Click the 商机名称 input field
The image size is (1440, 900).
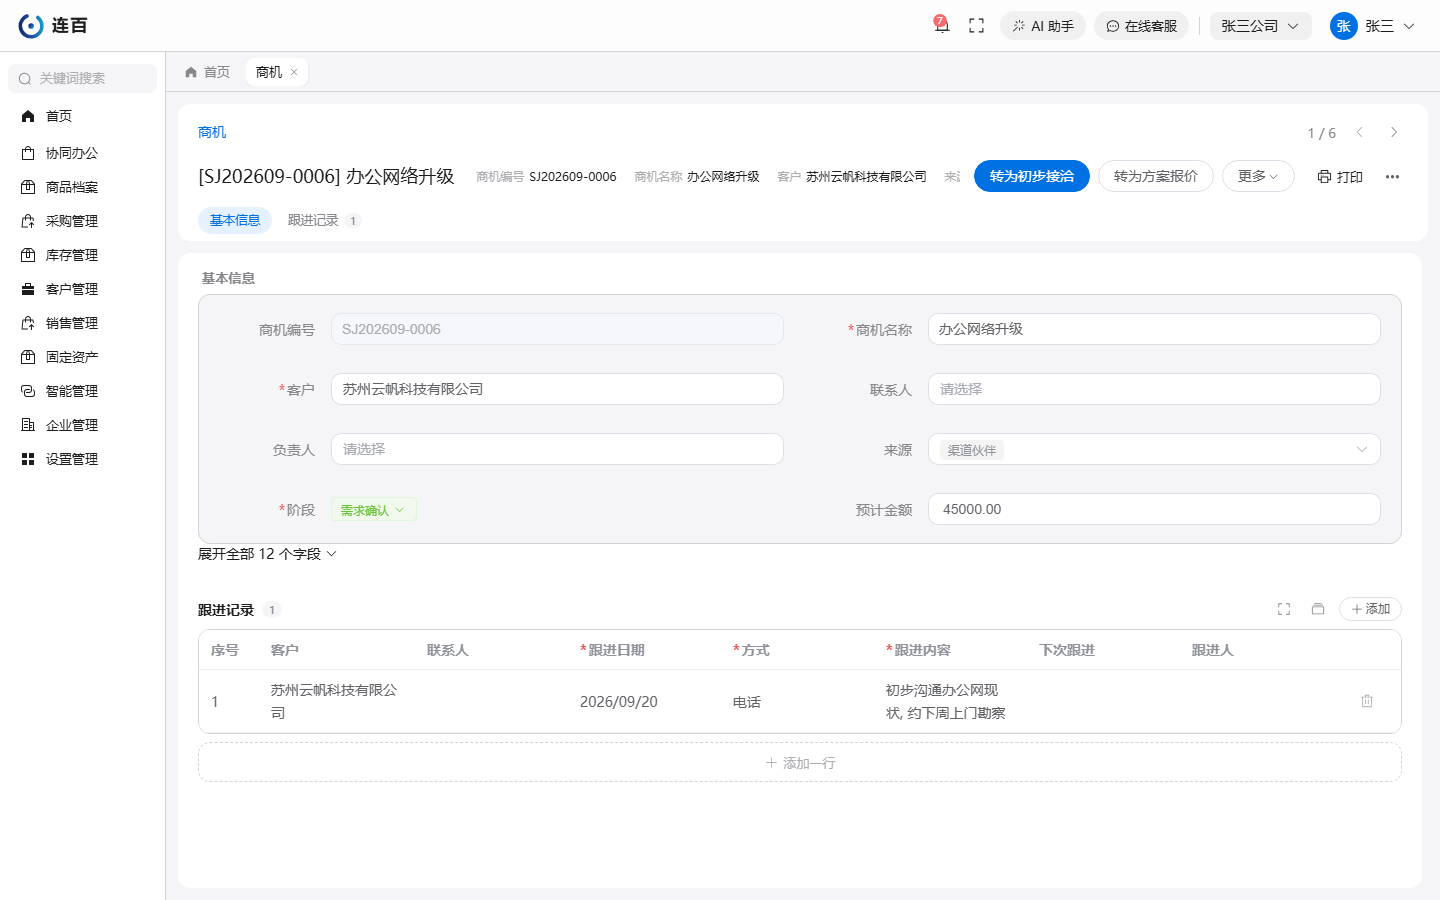[1154, 329]
